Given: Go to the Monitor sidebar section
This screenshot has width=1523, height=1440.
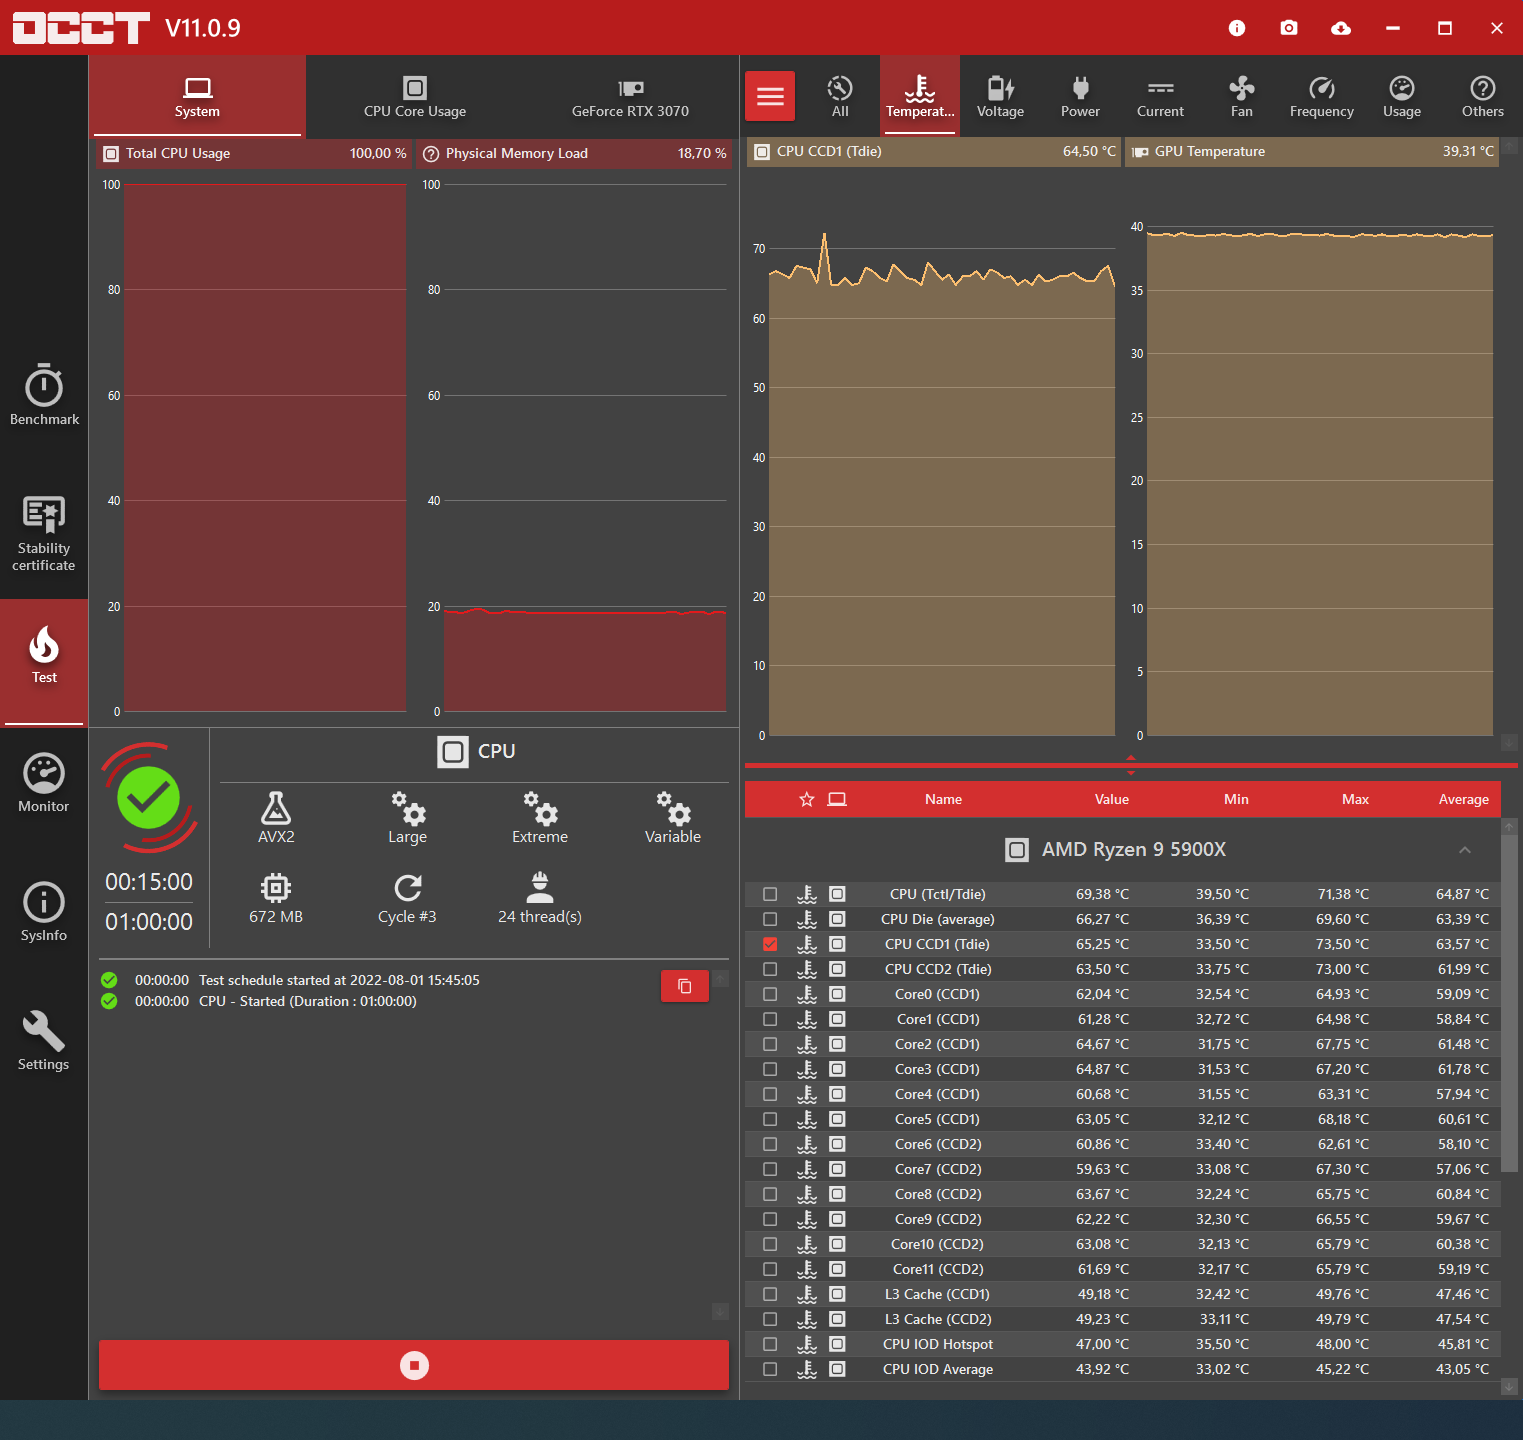Looking at the screenshot, I should pyautogui.click(x=44, y=783).
